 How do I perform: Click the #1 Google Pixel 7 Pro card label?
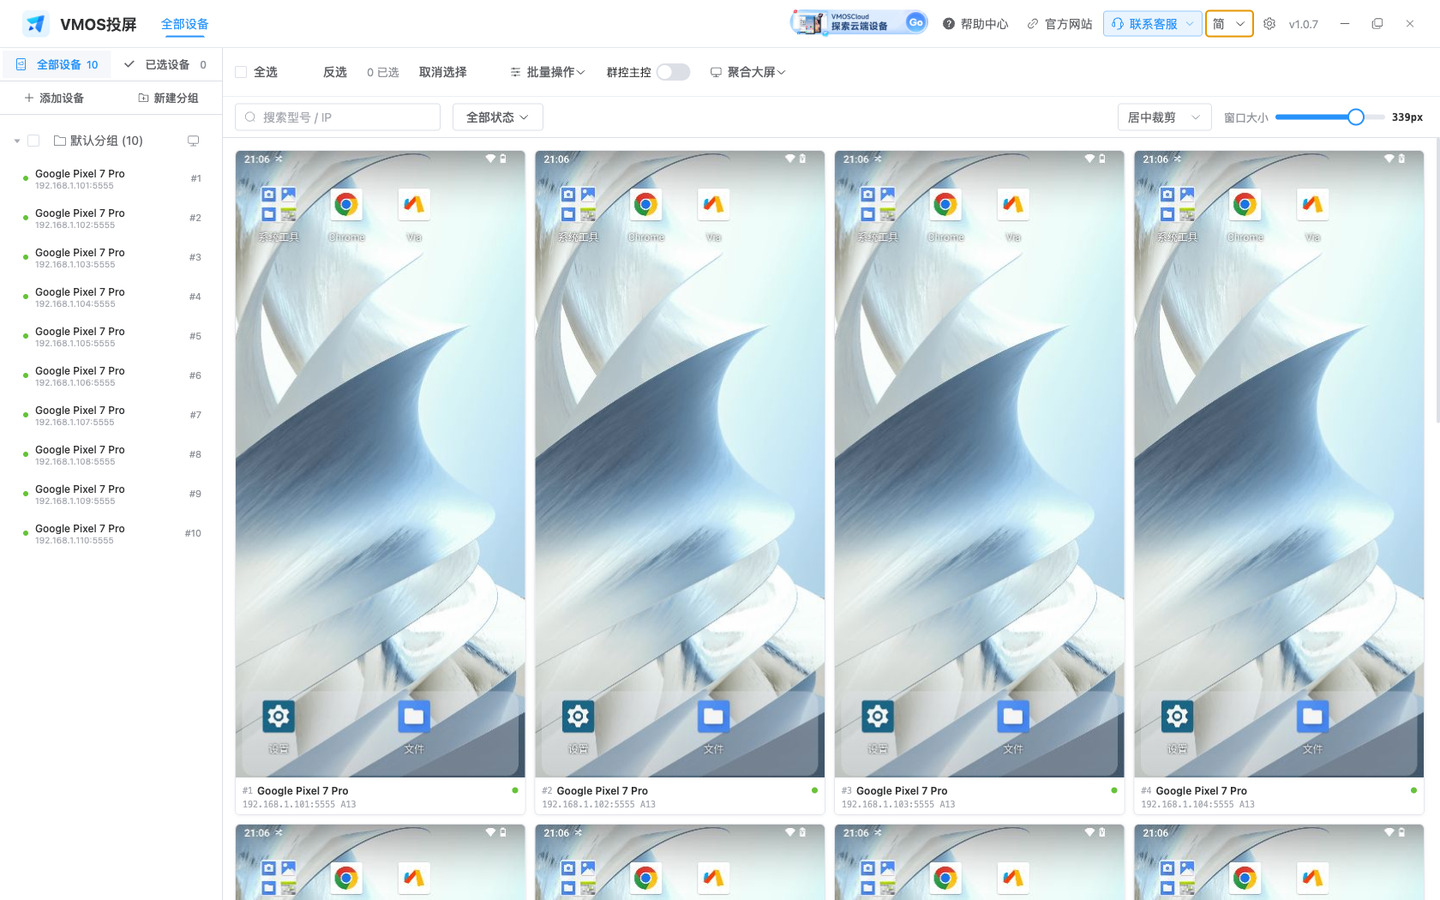pos(296,791)
